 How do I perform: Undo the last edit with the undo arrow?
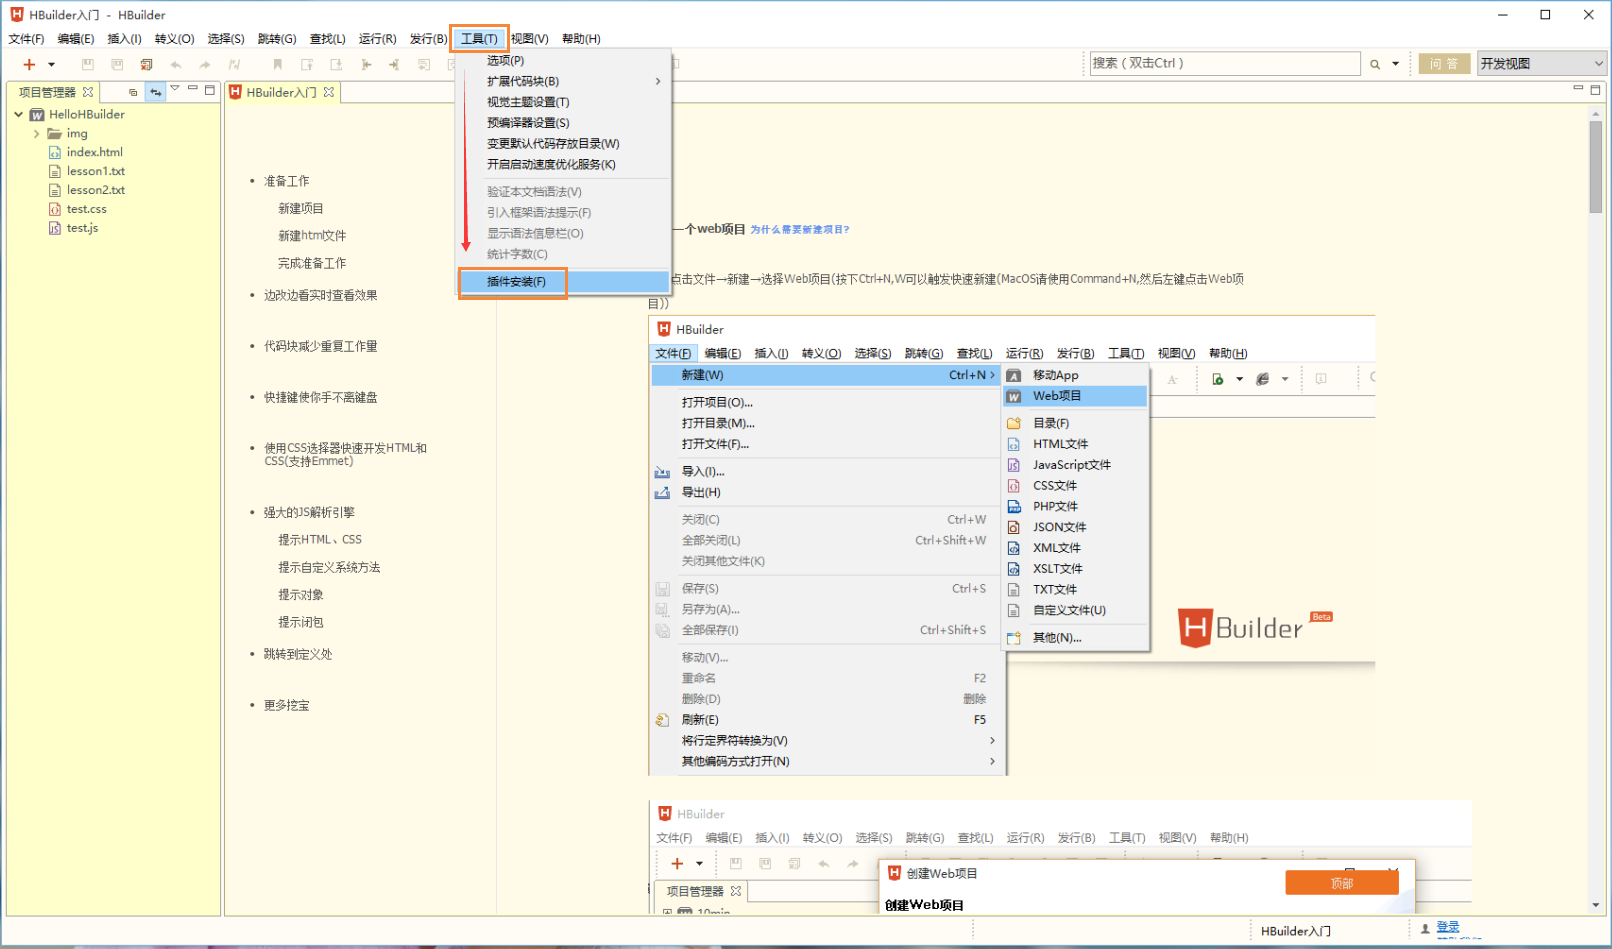tap(176, 63)
